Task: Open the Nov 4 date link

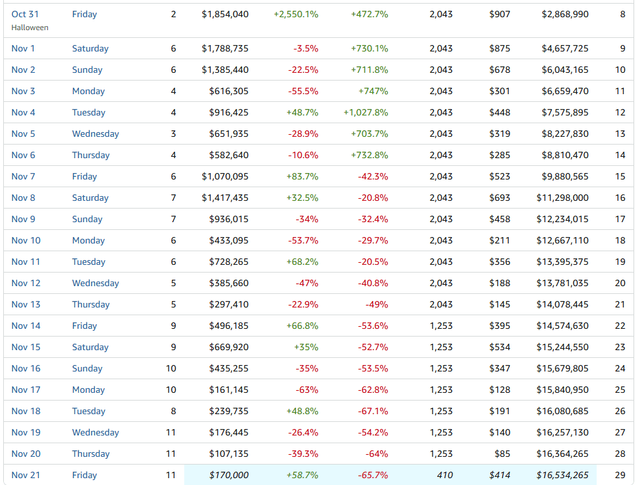Action: point(23,112)
